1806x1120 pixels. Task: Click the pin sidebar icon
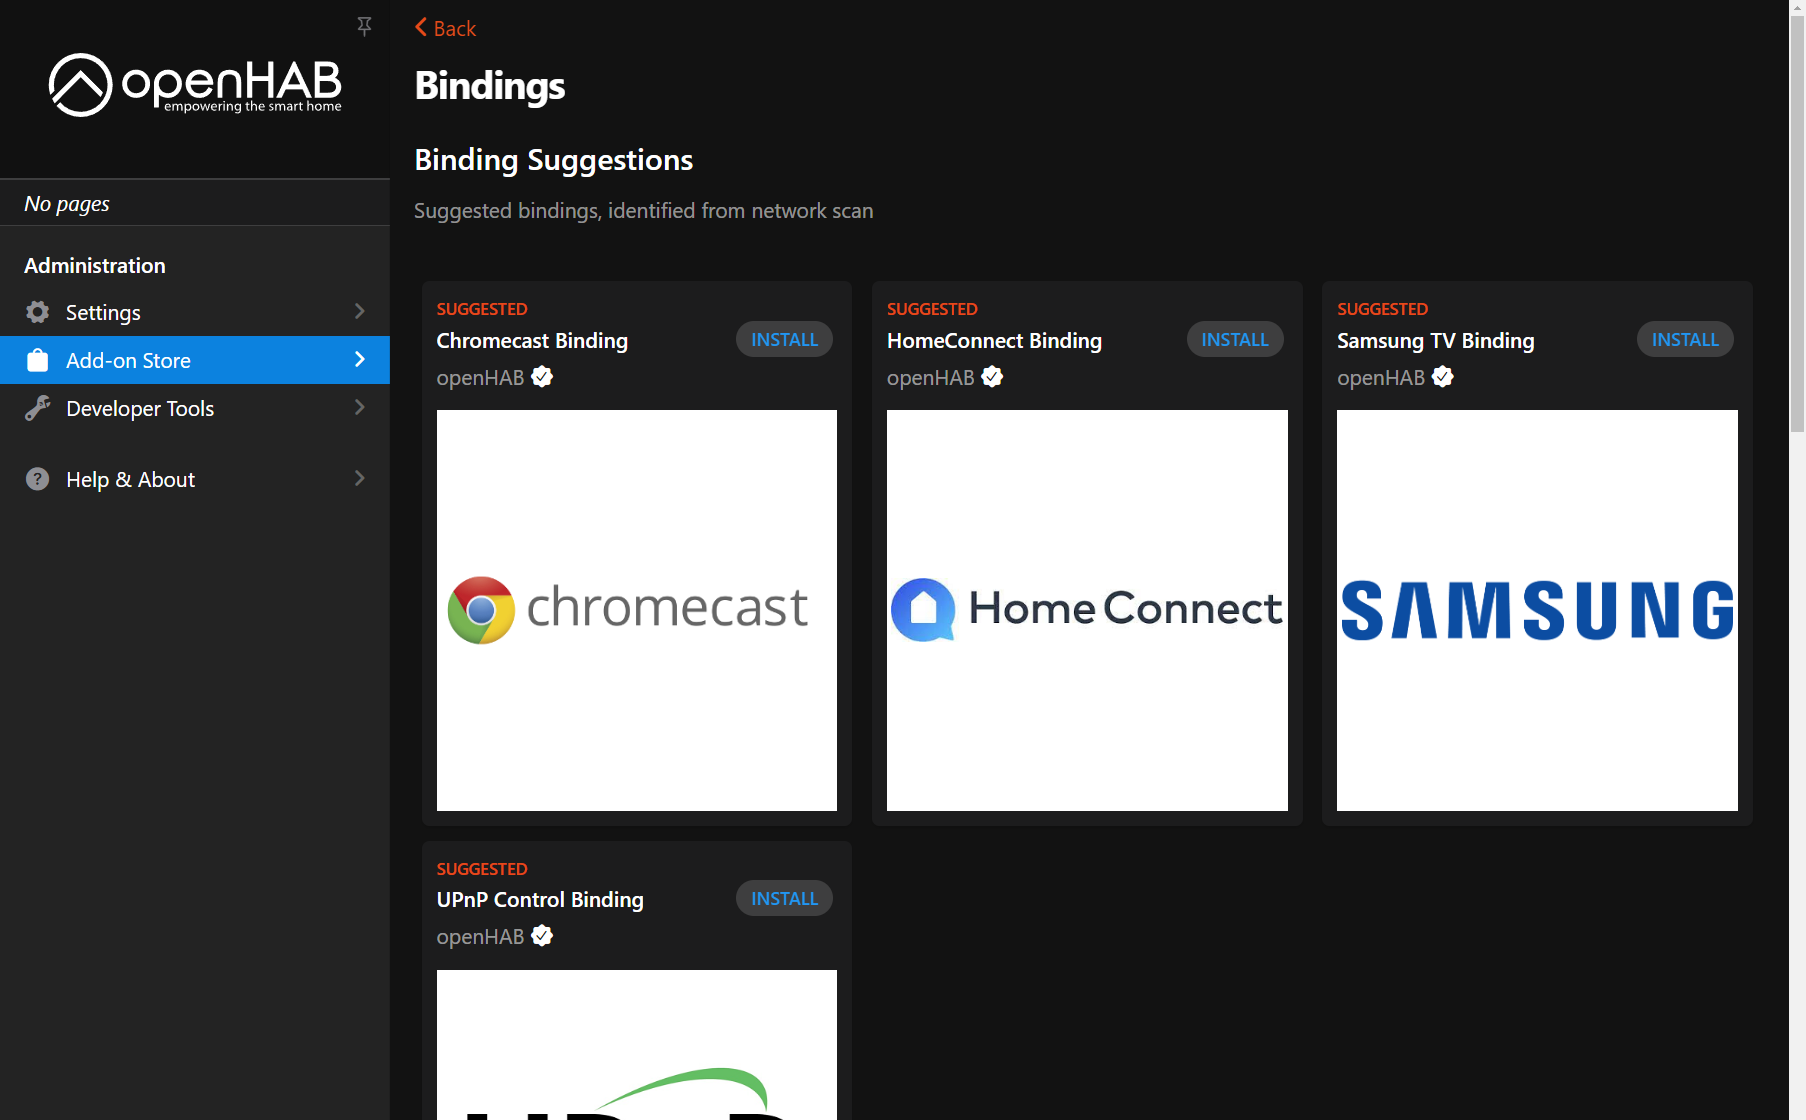coord(364,26)
